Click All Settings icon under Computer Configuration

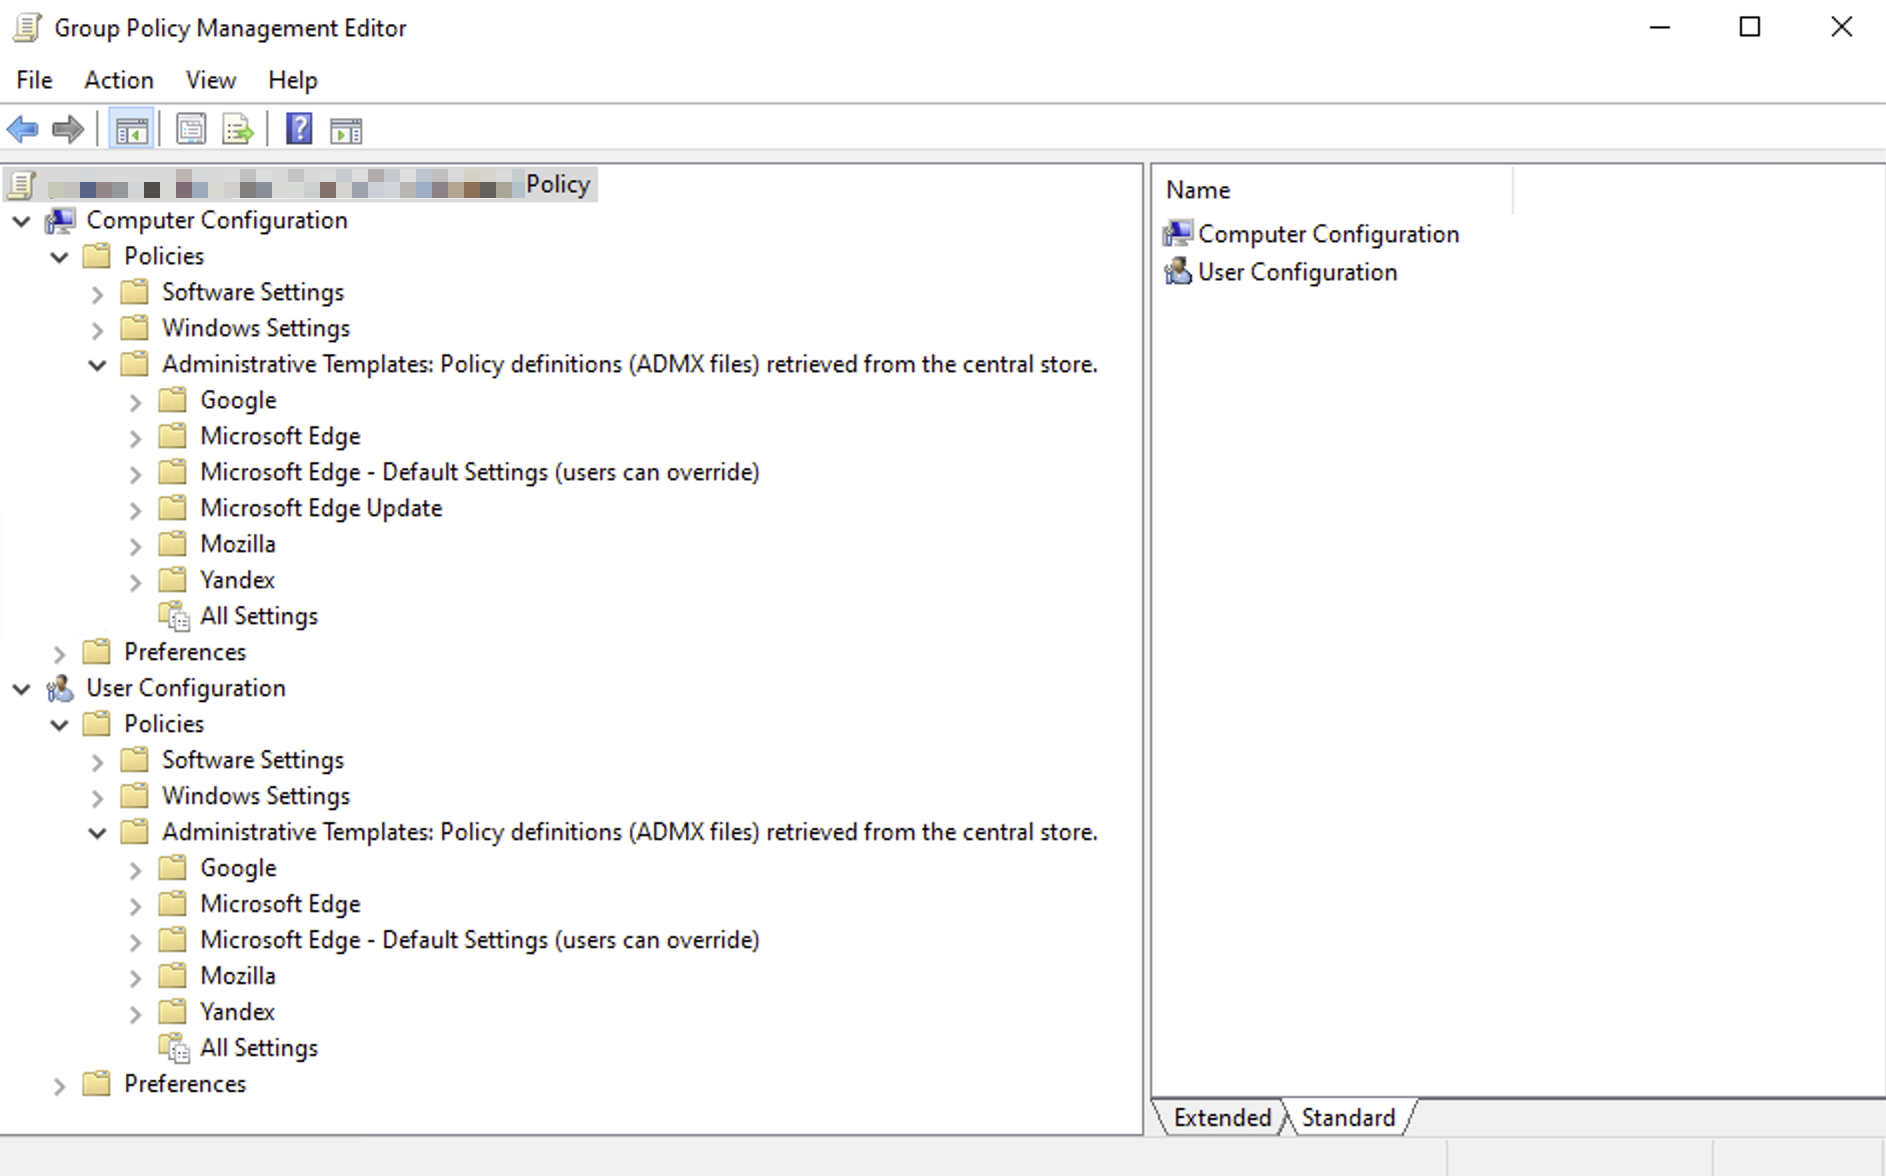[174, 617]
